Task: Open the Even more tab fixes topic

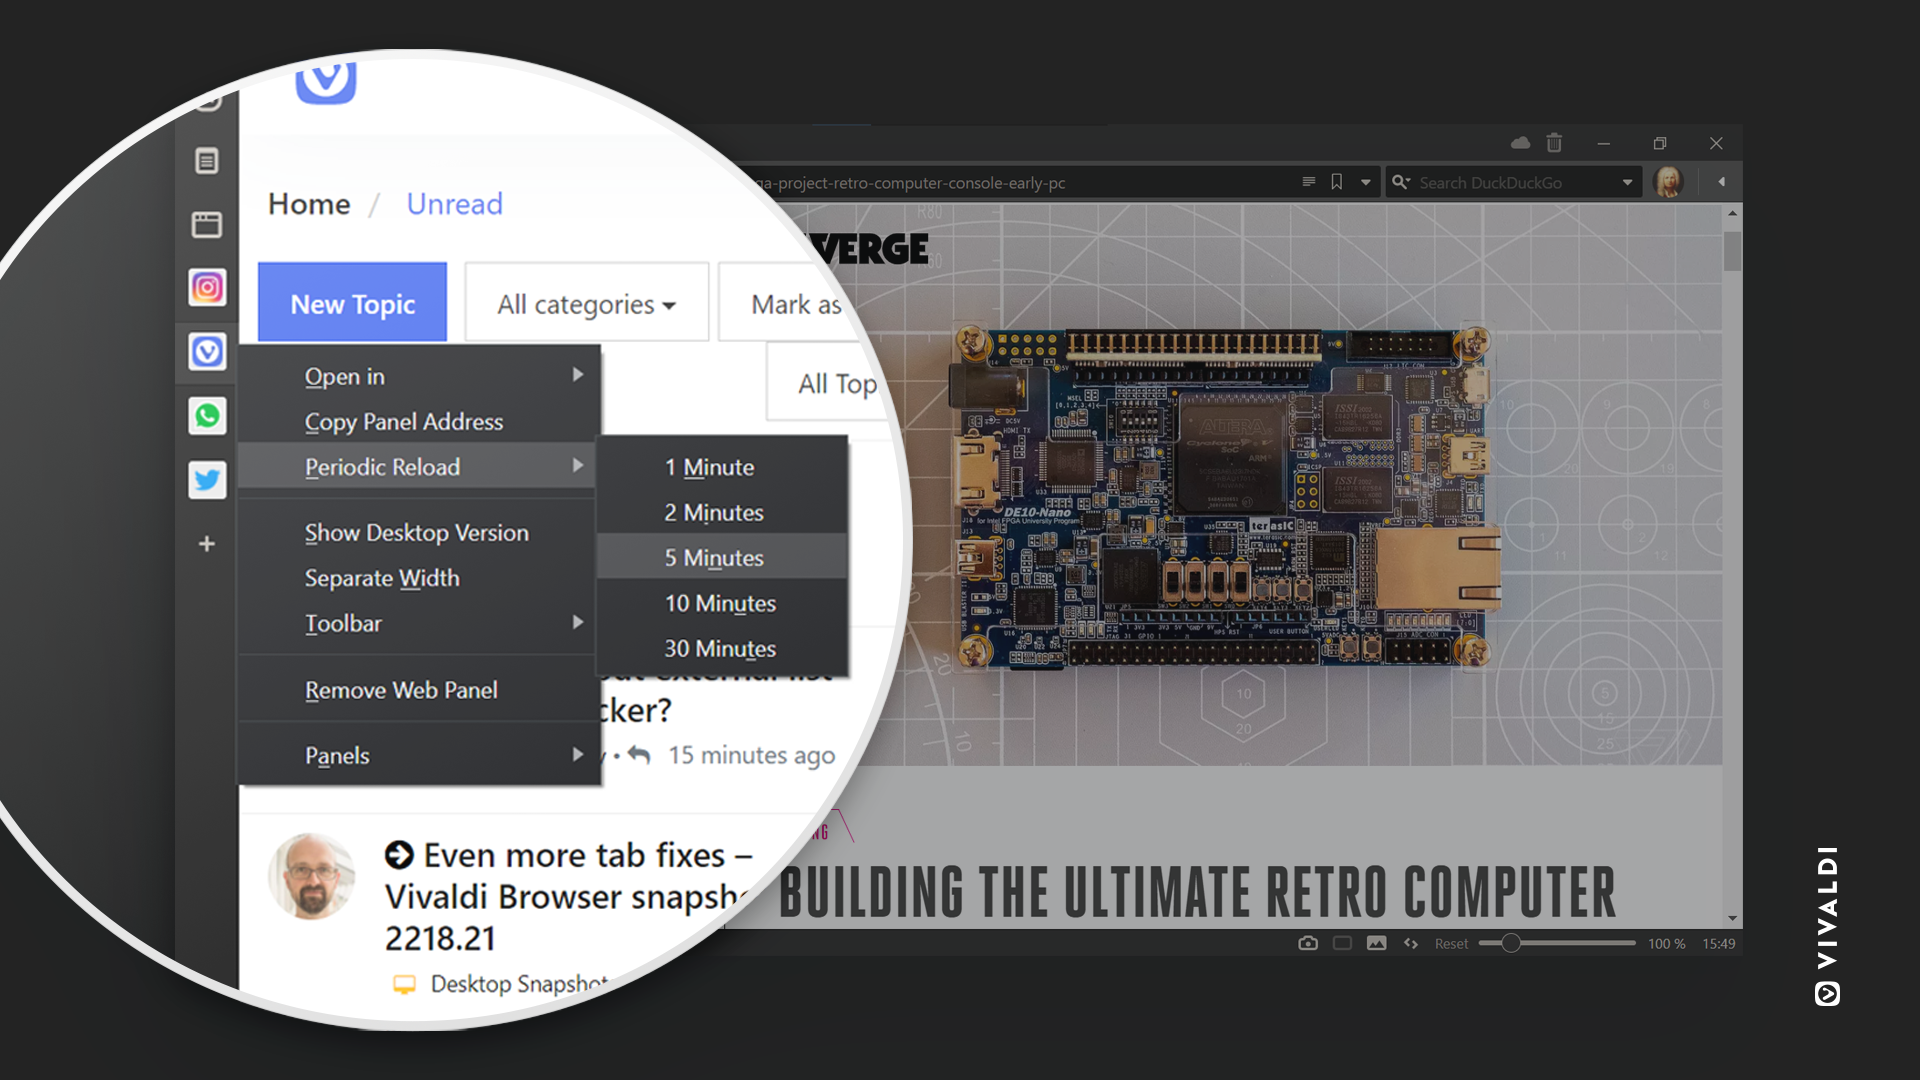Action: tap(568, 896)
